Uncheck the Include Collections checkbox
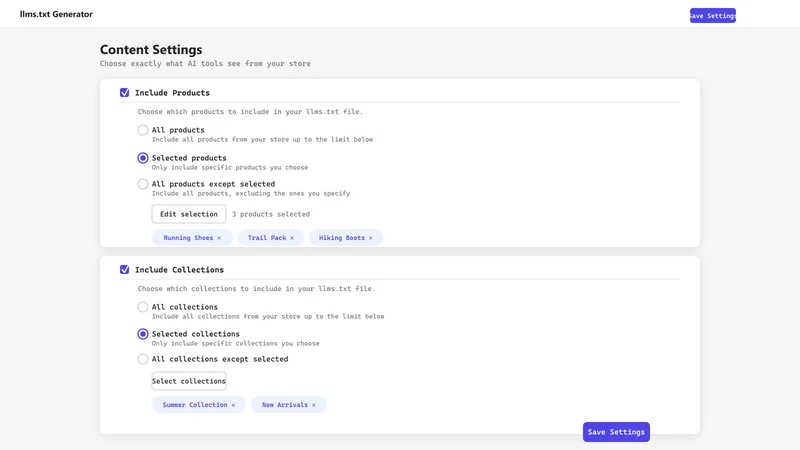Image resolution: width=800 pixels, height=450 pixels. (x=124, y=269)
